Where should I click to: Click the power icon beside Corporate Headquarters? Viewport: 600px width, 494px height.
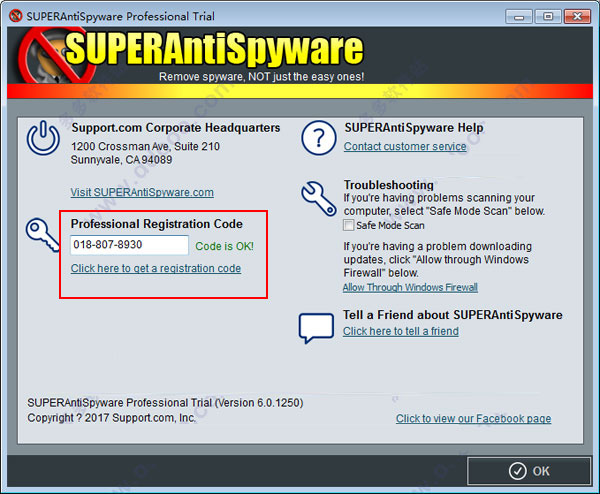point(43,138)
